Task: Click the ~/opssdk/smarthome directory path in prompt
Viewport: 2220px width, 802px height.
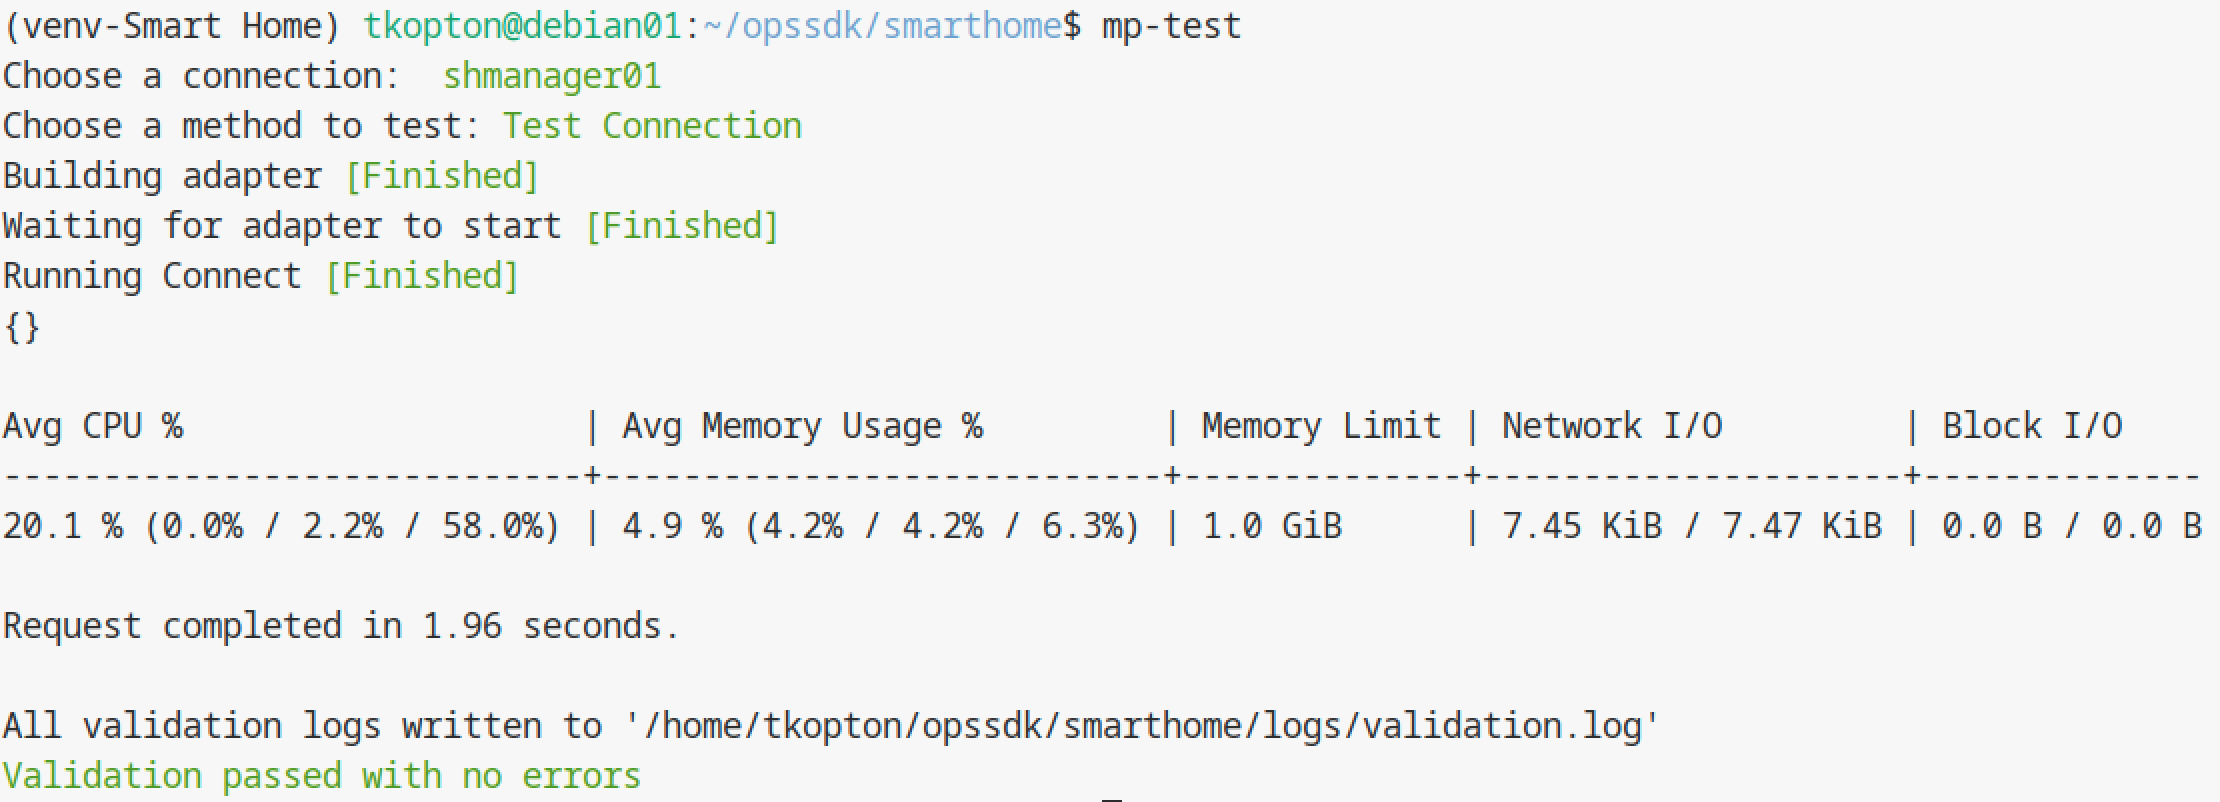Action: (883, 26)
